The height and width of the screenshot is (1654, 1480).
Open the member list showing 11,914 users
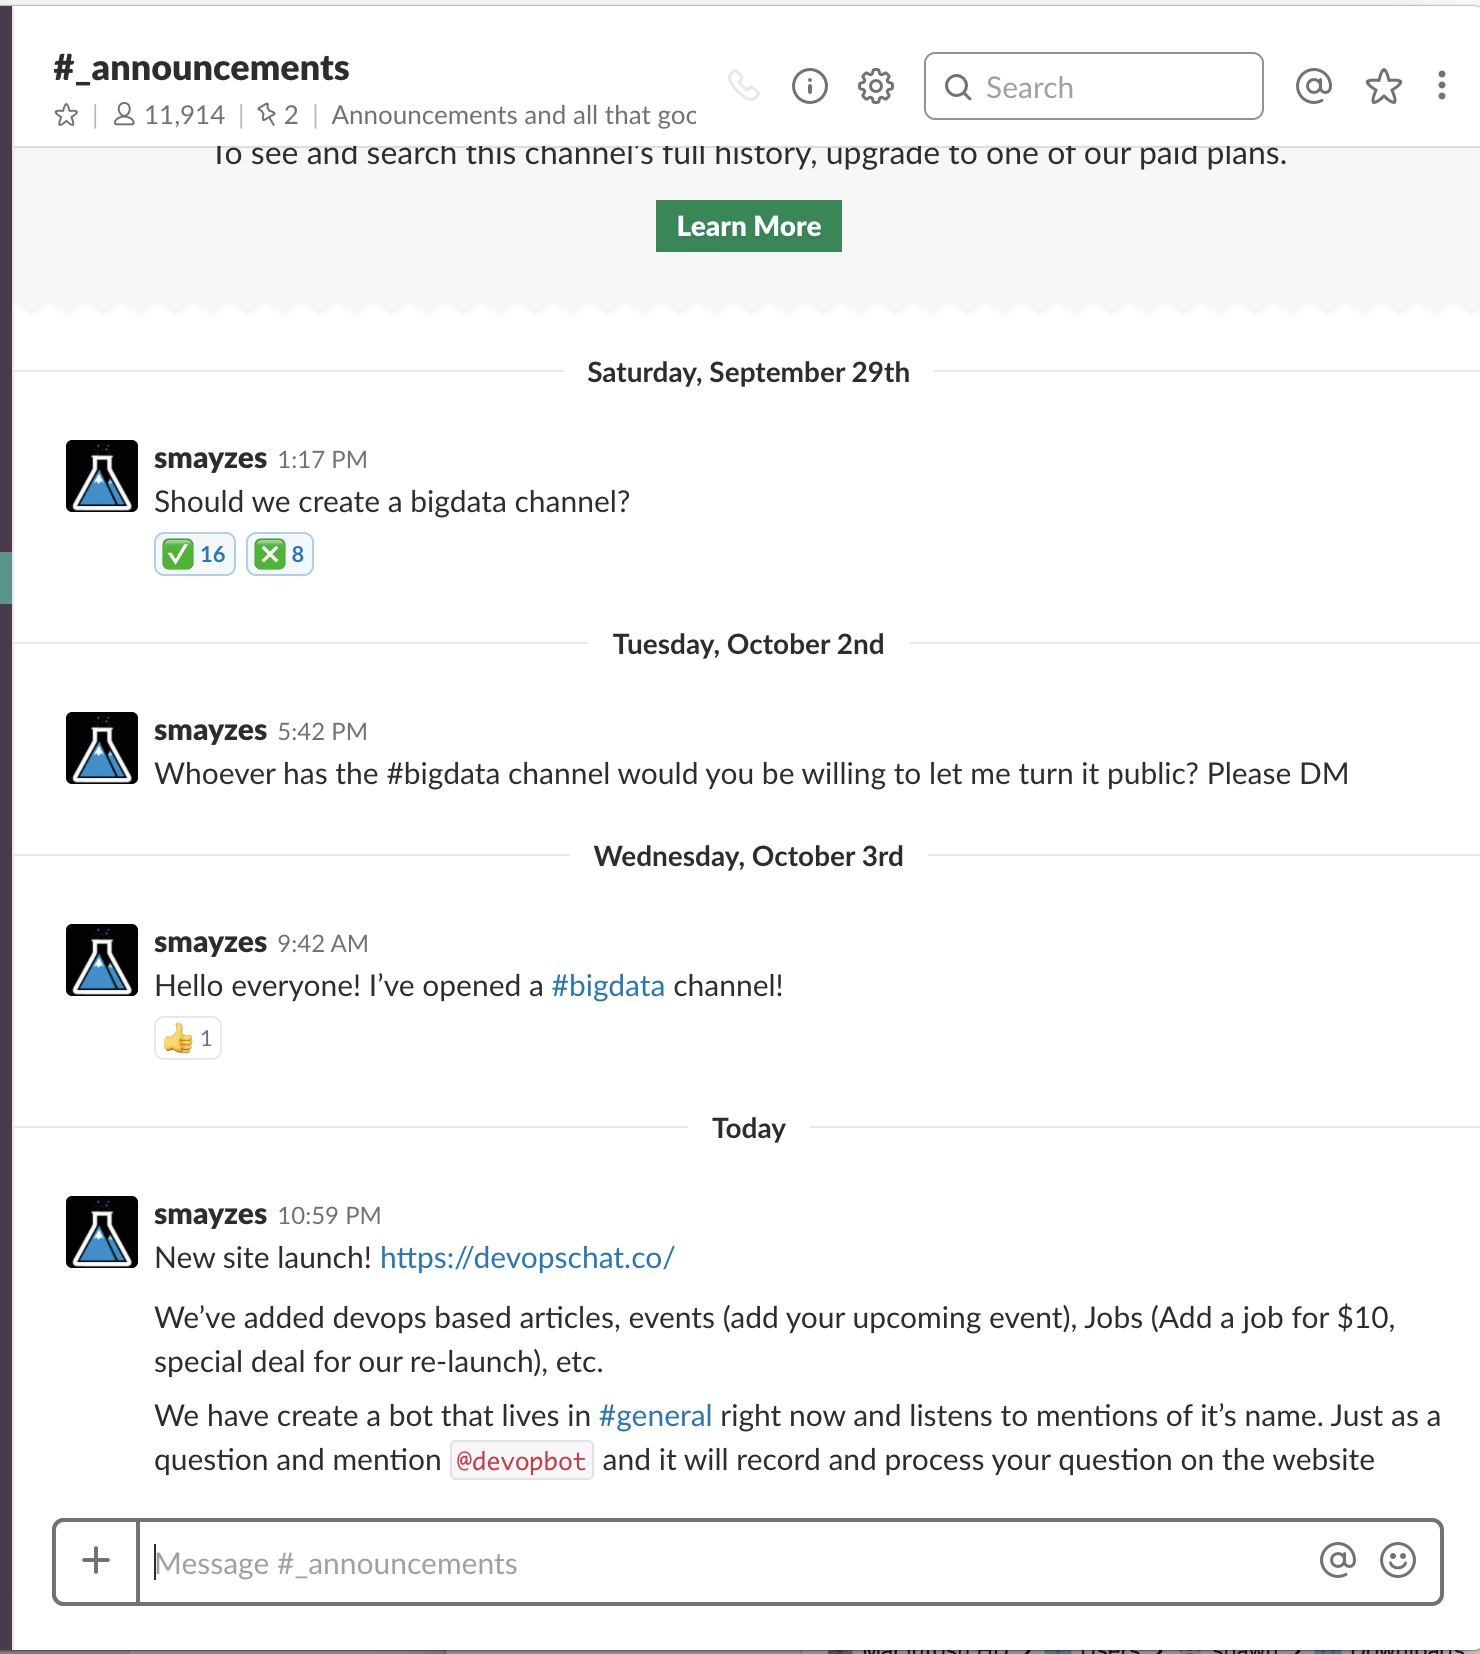(x=170, y=114)
